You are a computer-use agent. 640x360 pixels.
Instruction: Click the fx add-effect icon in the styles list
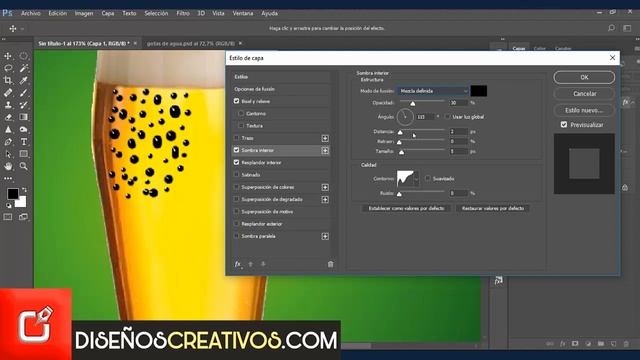238,264
